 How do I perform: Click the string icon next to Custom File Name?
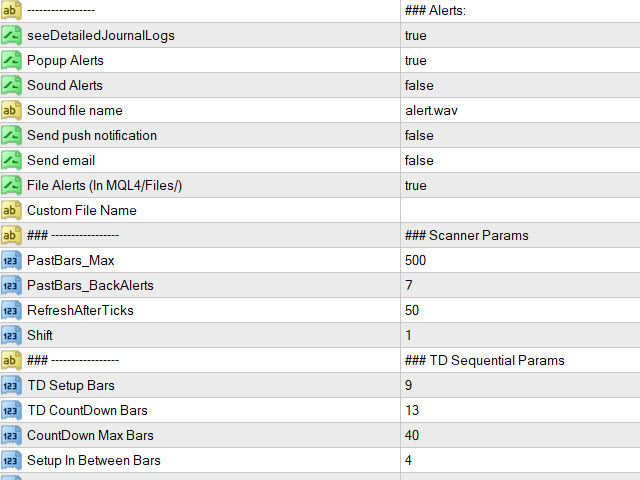point(11,210)
